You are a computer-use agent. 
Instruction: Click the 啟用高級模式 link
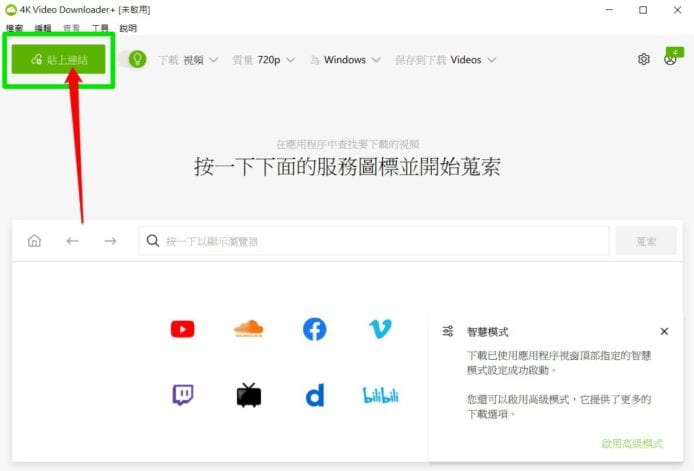(632, 443)
